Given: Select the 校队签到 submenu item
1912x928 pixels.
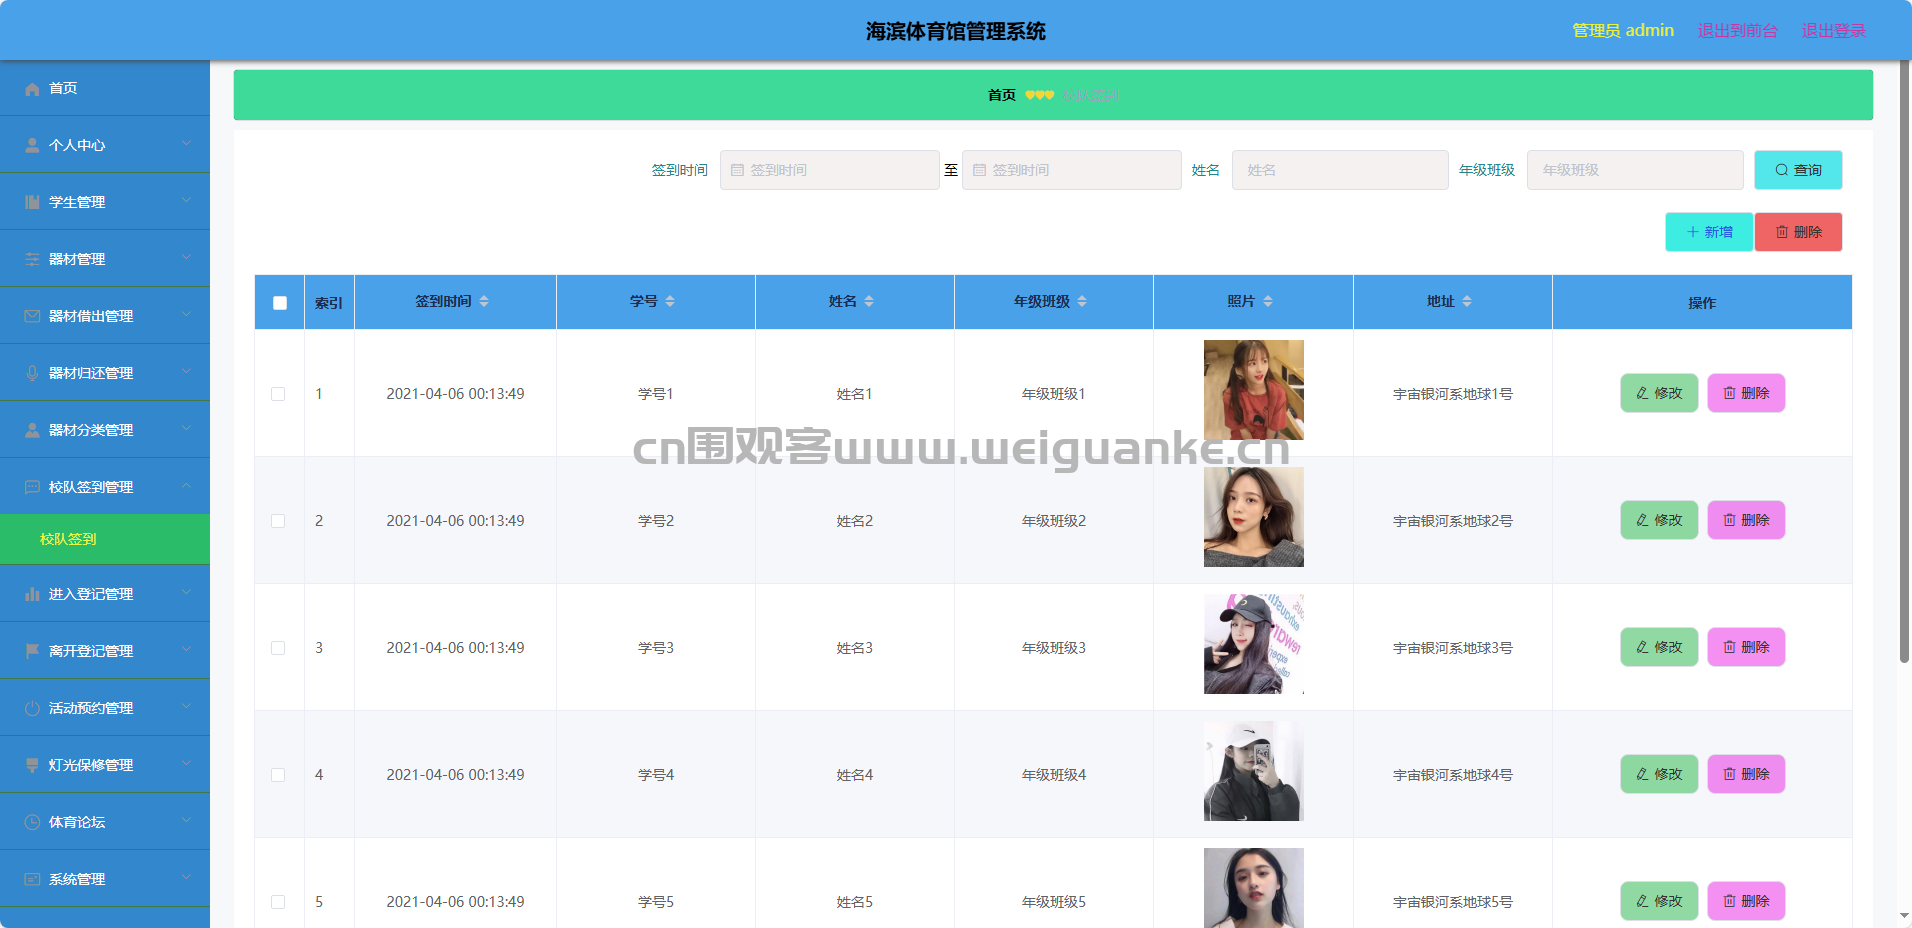Looking at the screenshot, I should pyautogui.click(x=105, y=539).
